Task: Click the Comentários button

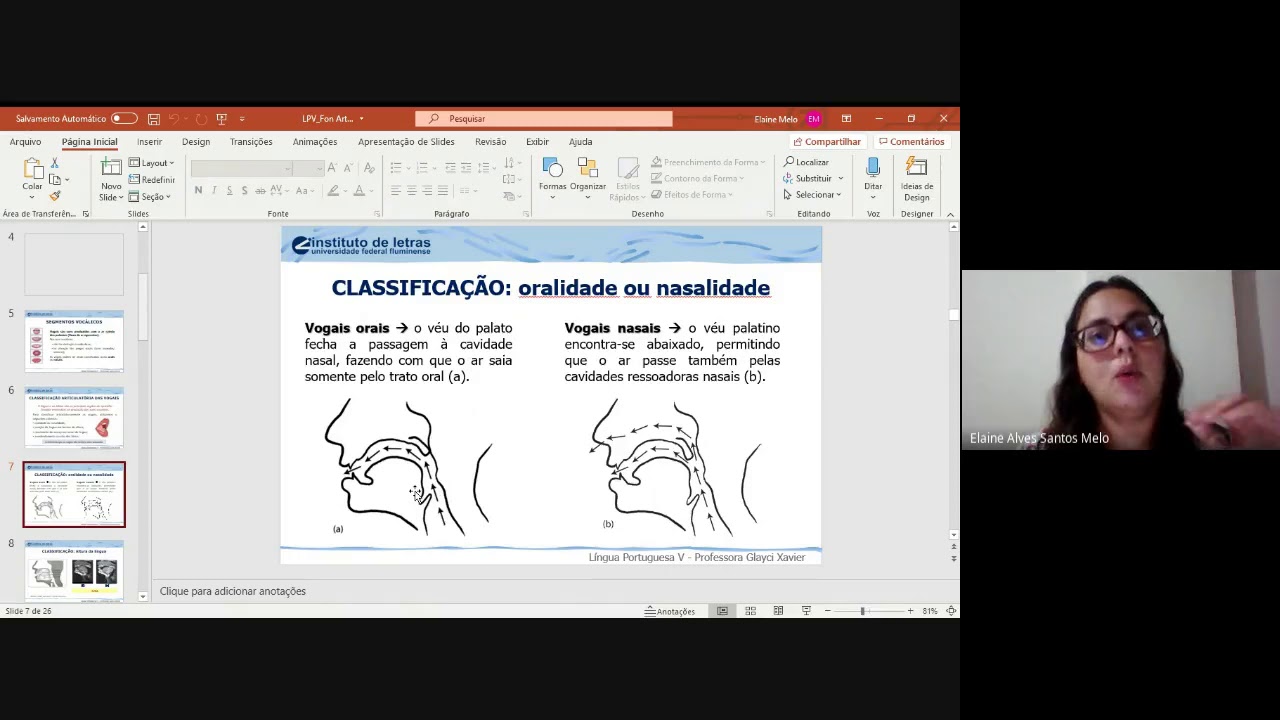Action: point(911,142)
